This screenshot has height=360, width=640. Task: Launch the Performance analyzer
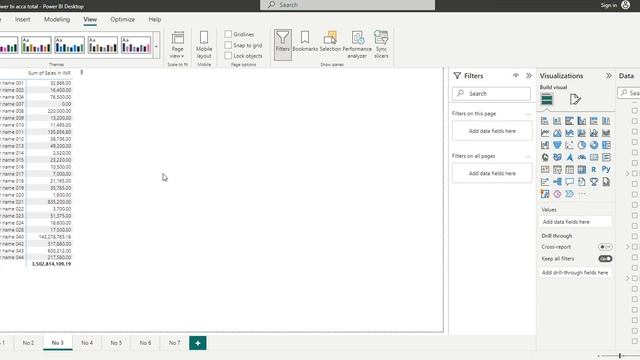click(357, 44)
